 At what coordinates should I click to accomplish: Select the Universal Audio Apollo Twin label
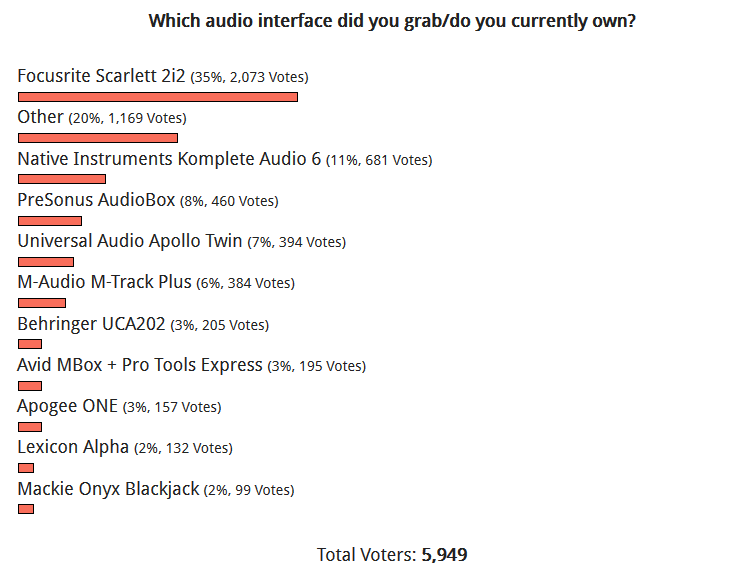coord(130,241)
